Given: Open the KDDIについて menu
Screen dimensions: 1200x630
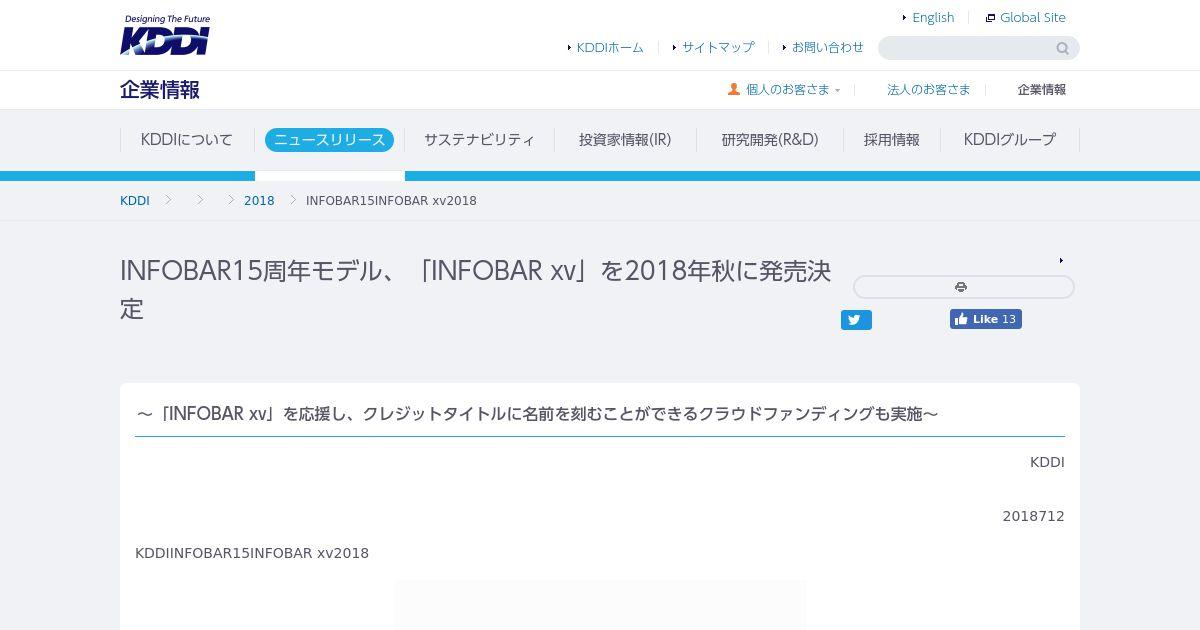Looking at the screenshot, I should click(187, 140).
